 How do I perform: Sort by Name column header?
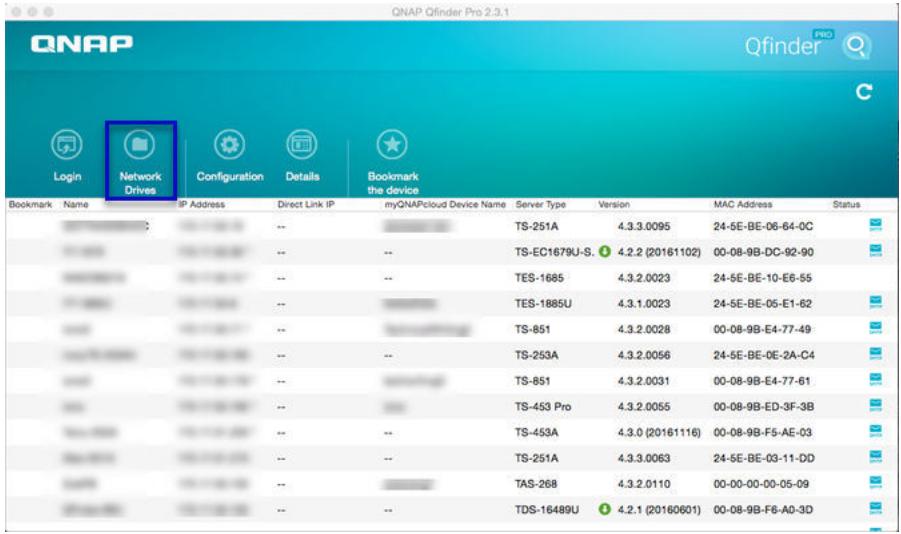pos(76,204)
